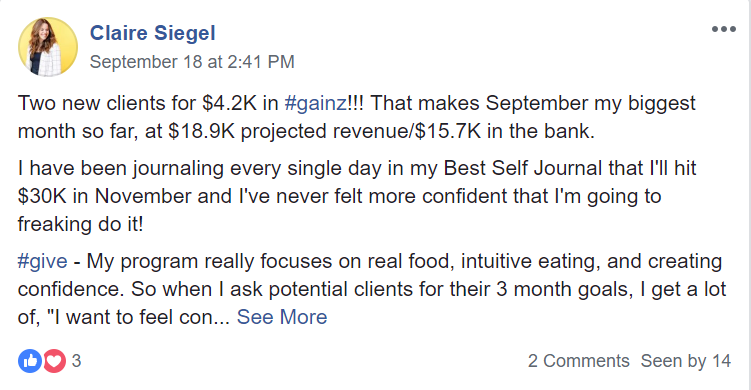
Task: Open Claire Siegel's profile picture
Action: [x=48, y=47]
